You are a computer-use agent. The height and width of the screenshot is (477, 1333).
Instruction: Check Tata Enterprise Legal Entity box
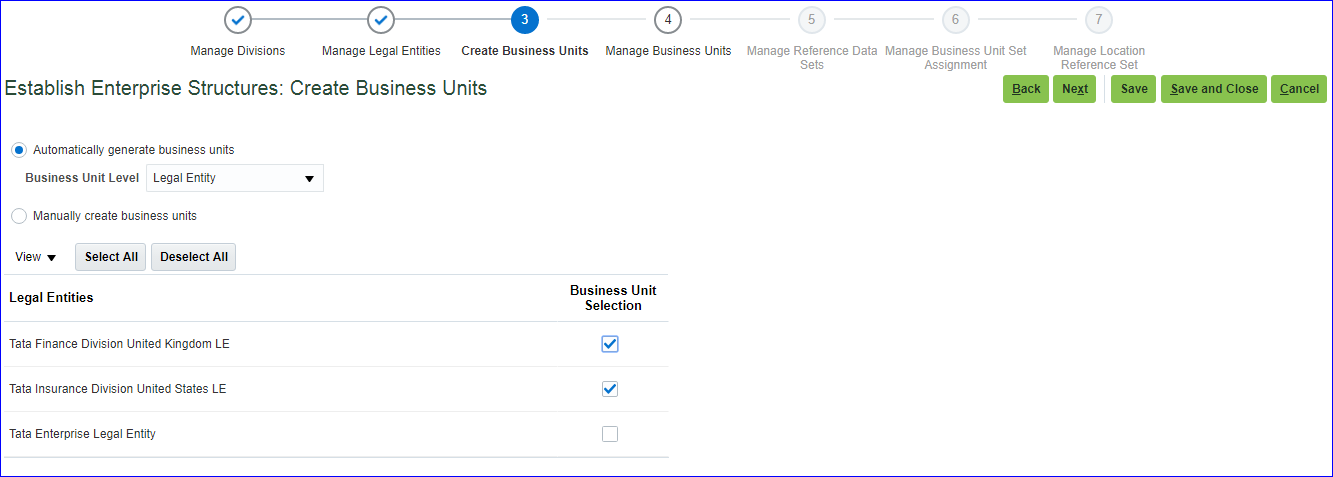[x=610, y=434]
